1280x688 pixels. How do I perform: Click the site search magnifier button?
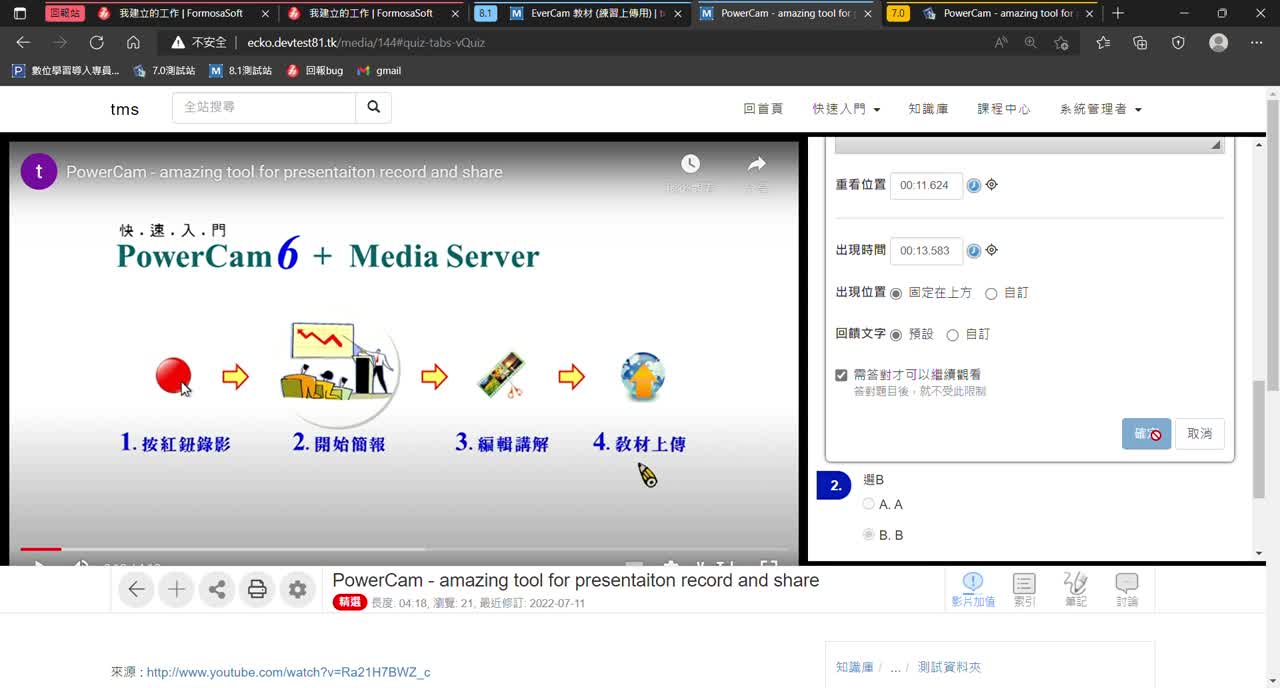373,107
